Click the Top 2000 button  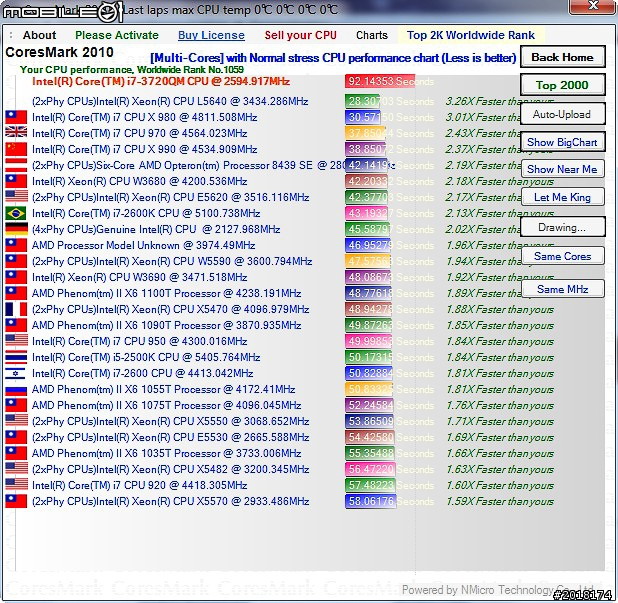pyautogui.click(x=562, y=85)
